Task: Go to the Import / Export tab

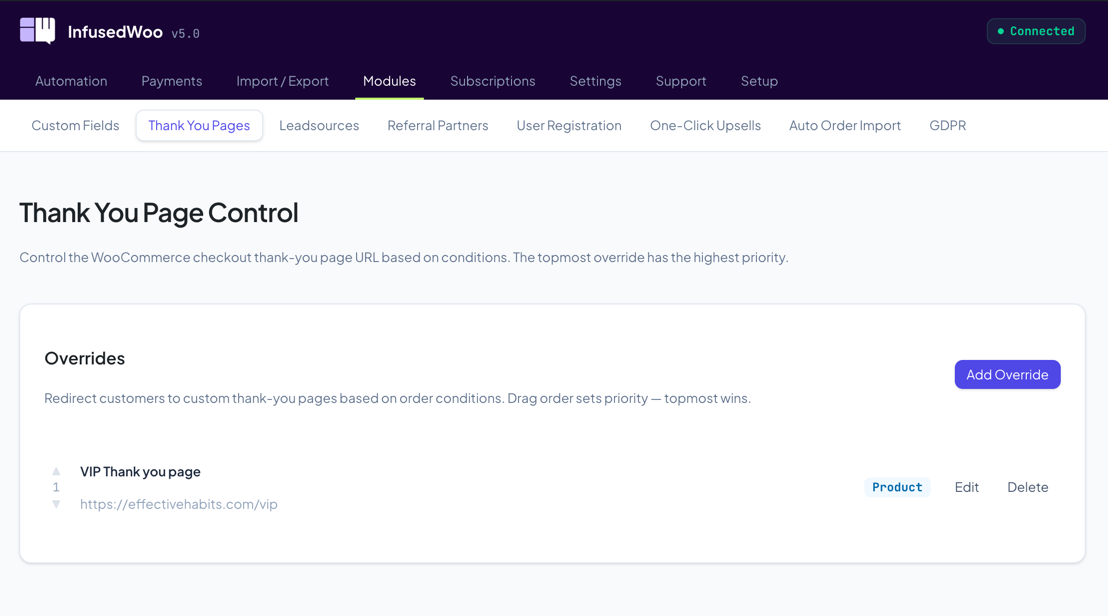Action: pos(282,81)
